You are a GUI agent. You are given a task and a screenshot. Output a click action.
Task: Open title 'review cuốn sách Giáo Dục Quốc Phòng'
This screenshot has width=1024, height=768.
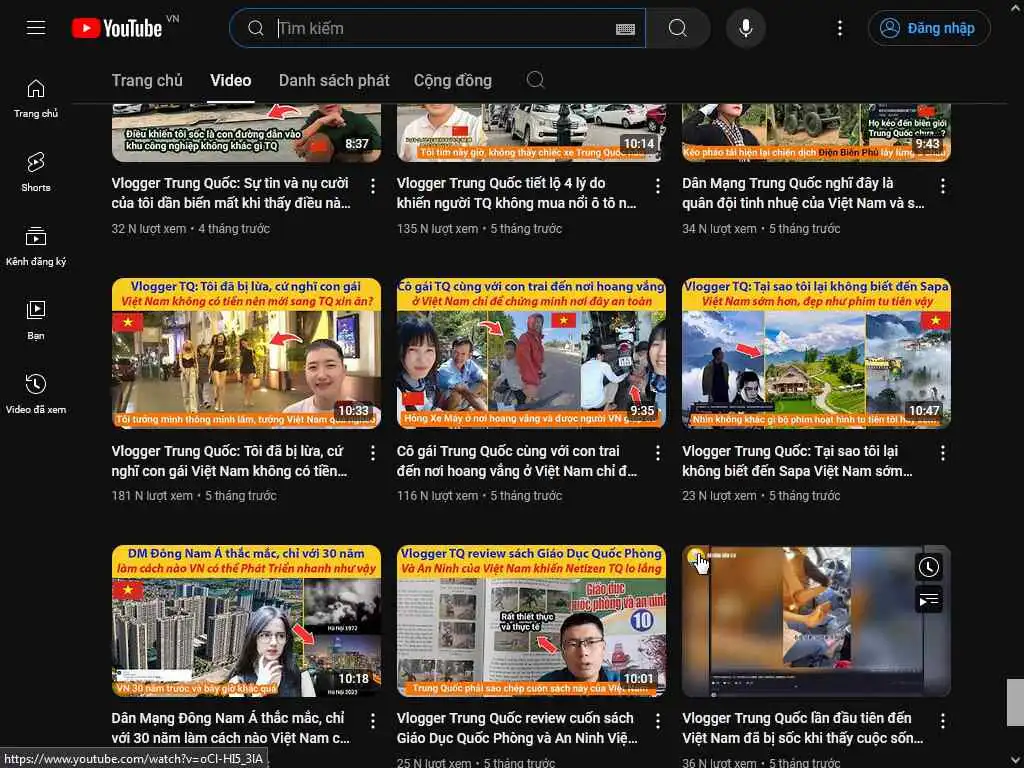point(517,728)
